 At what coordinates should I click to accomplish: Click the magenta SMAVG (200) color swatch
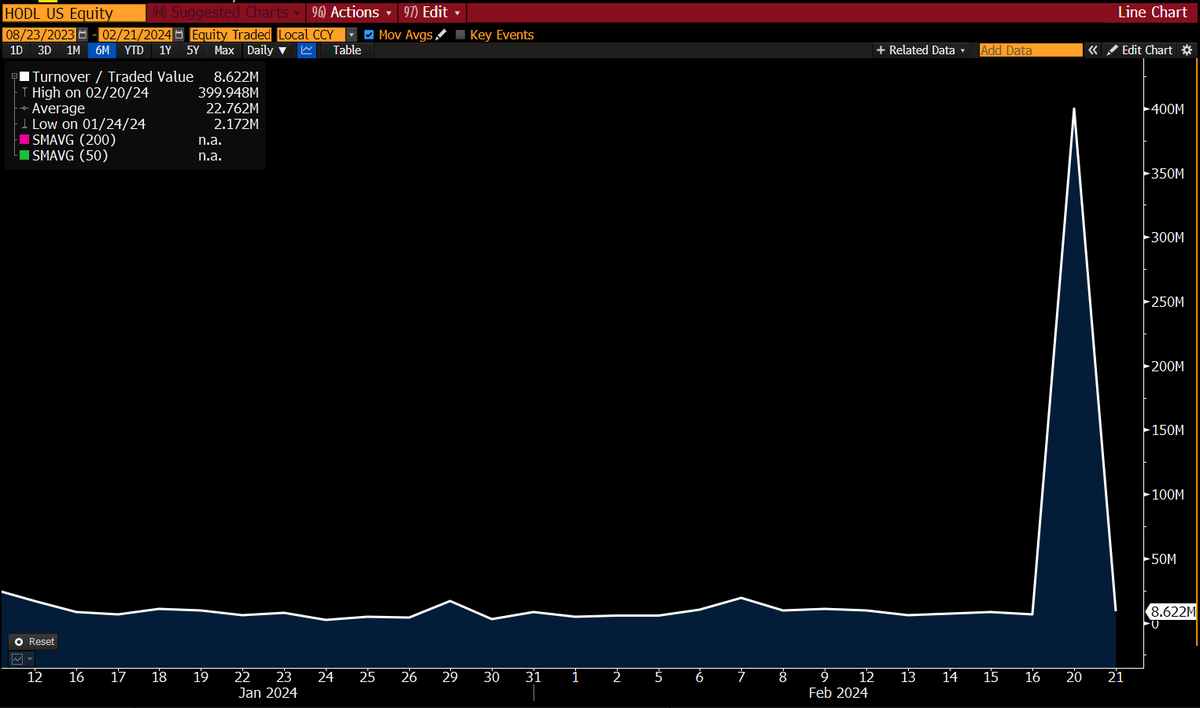pos(25,140)
